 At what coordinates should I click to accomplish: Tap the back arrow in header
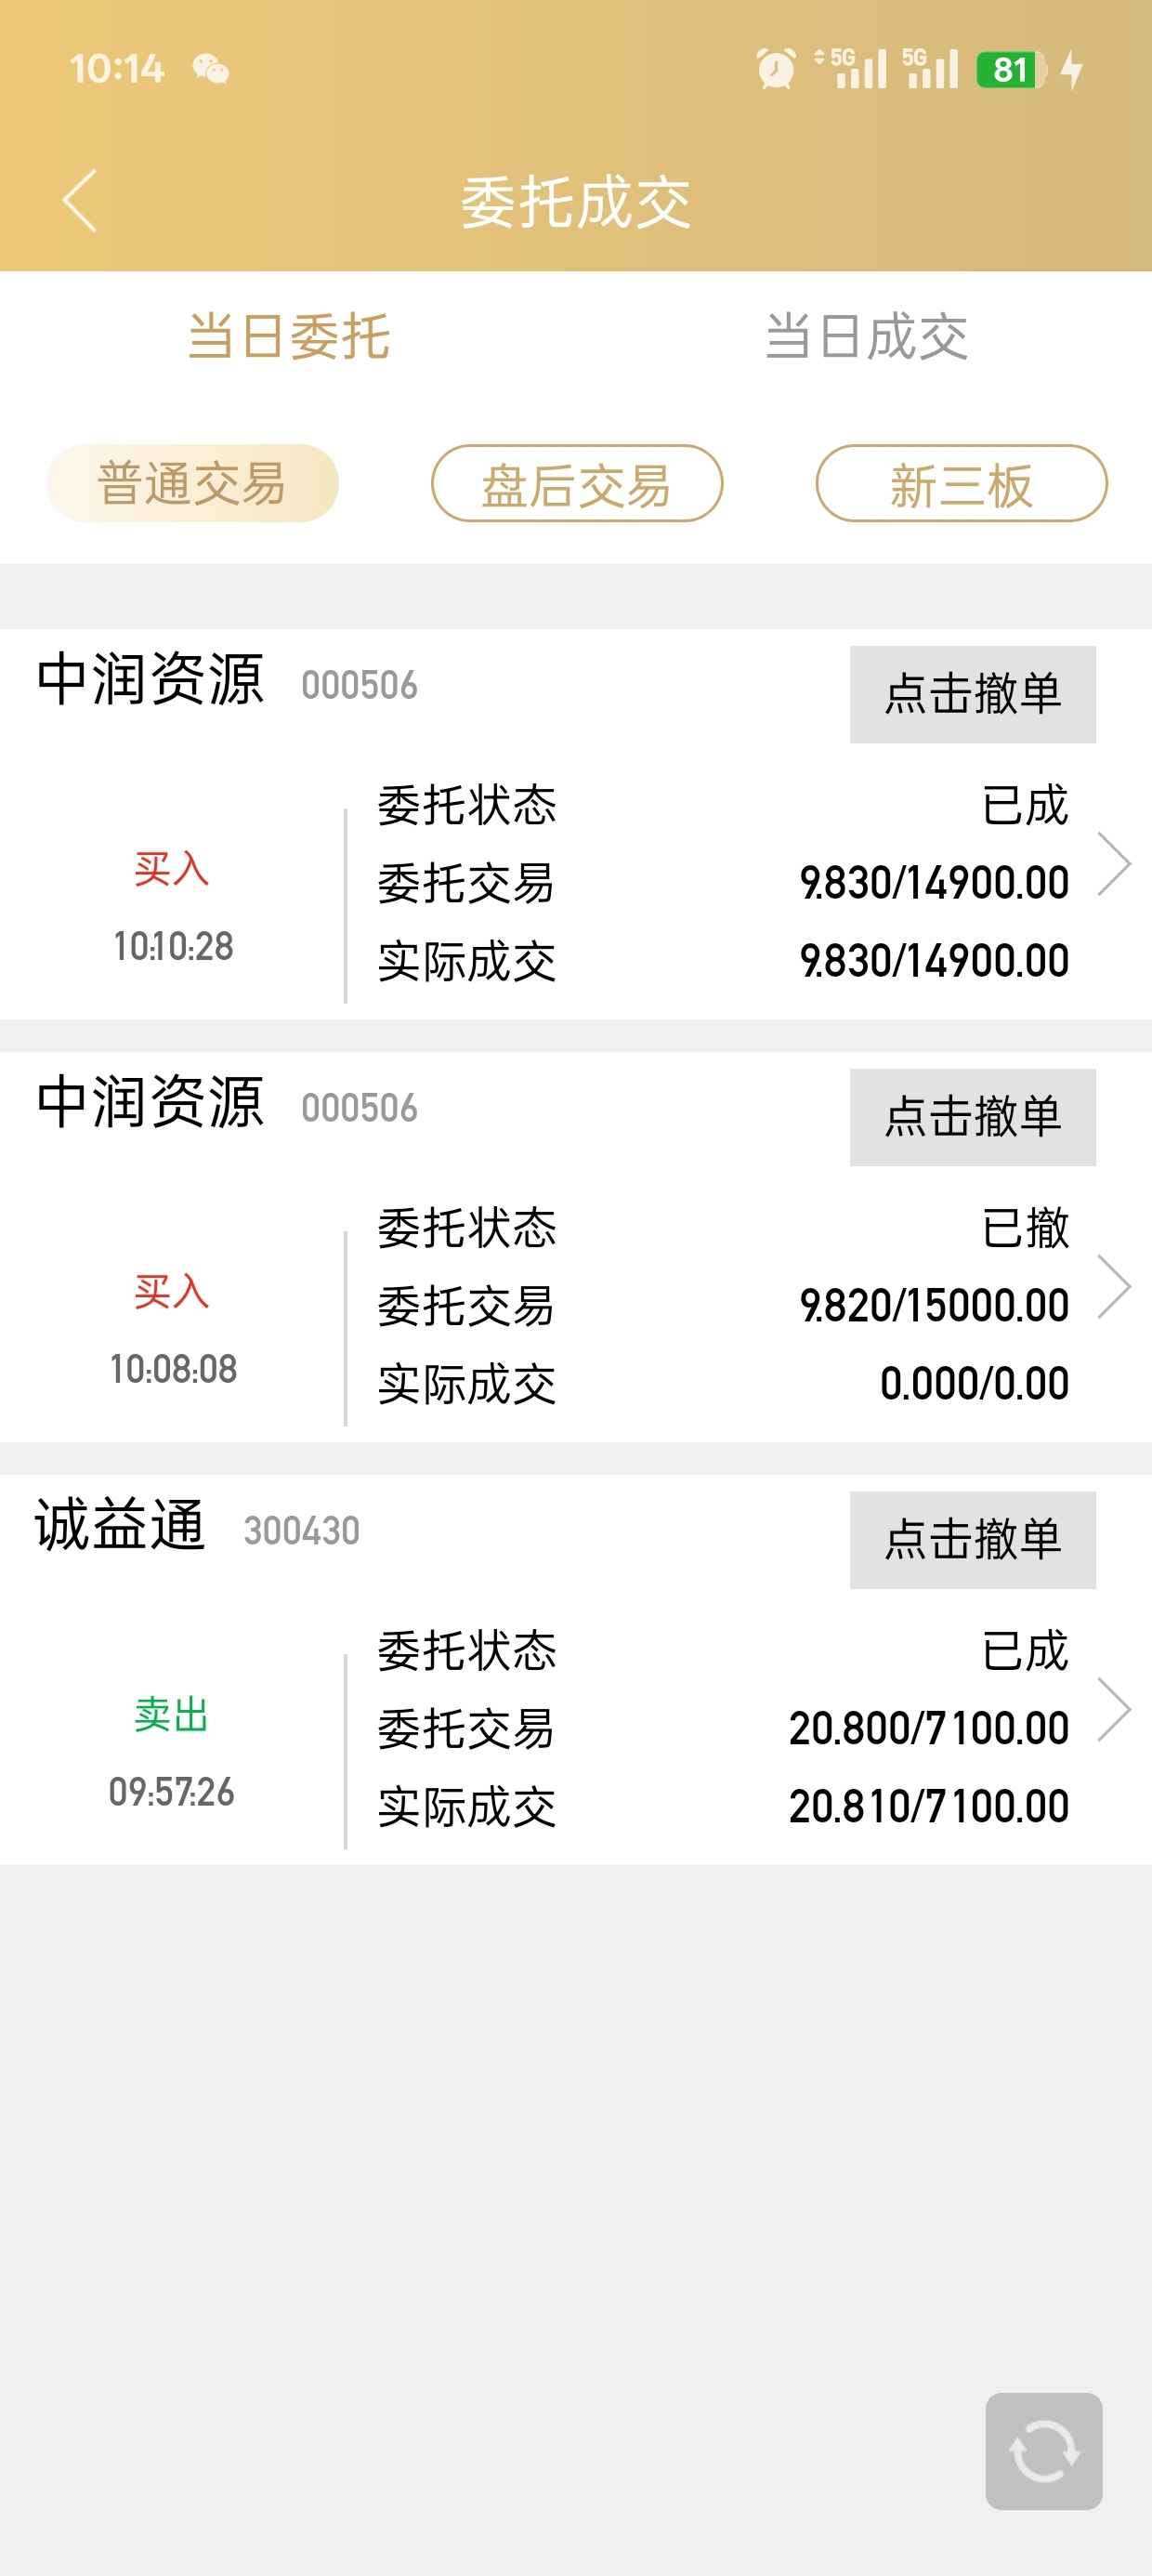[80, 201]
